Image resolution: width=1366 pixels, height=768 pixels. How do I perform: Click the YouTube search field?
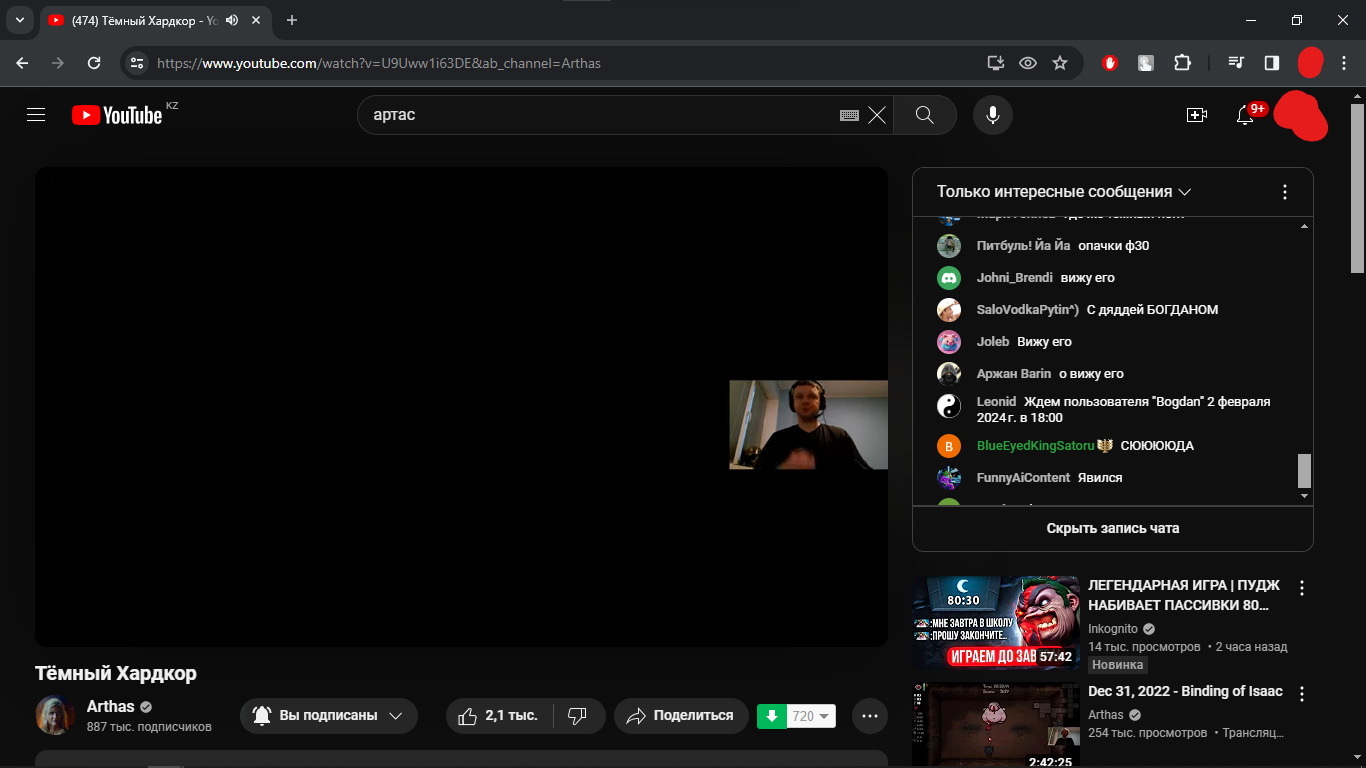600,115
